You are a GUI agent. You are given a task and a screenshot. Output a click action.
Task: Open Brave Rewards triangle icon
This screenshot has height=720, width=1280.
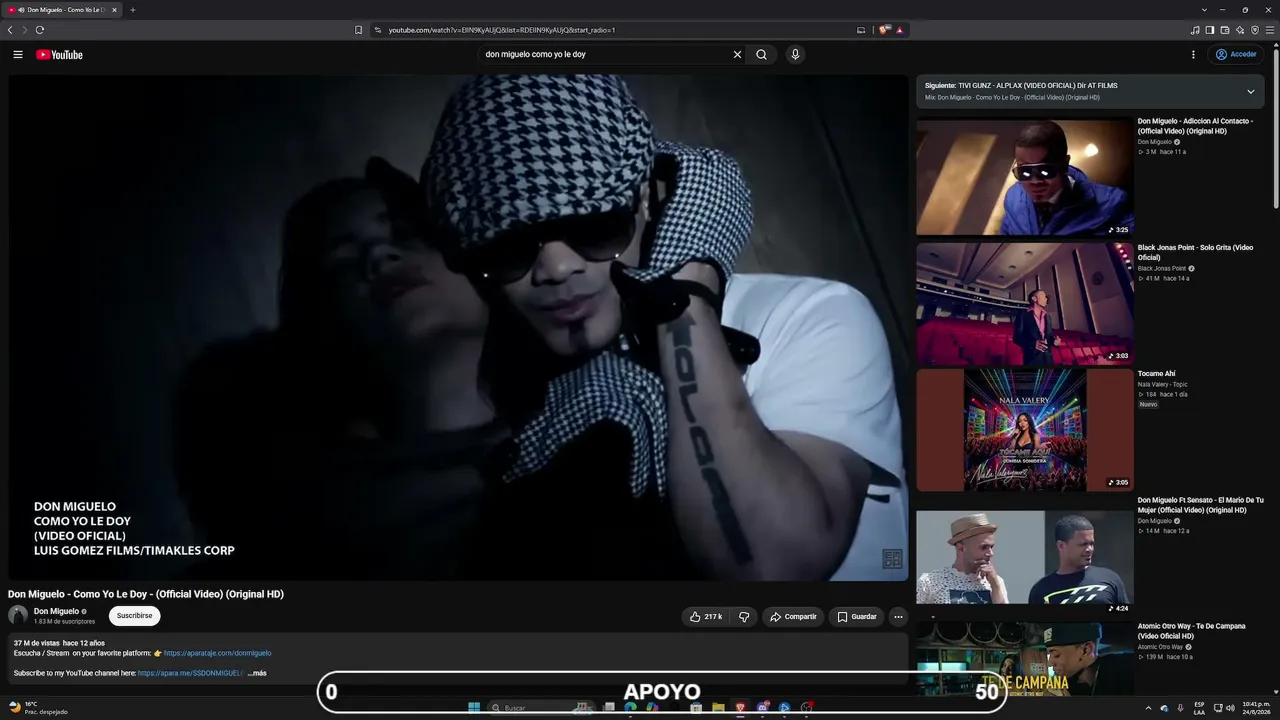tap(900, 30)
